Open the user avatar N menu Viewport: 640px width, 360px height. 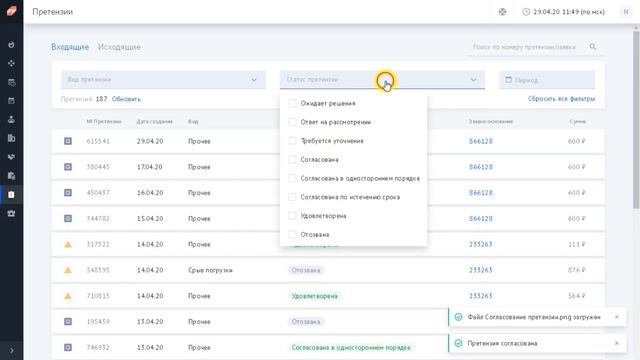[626, 12]
